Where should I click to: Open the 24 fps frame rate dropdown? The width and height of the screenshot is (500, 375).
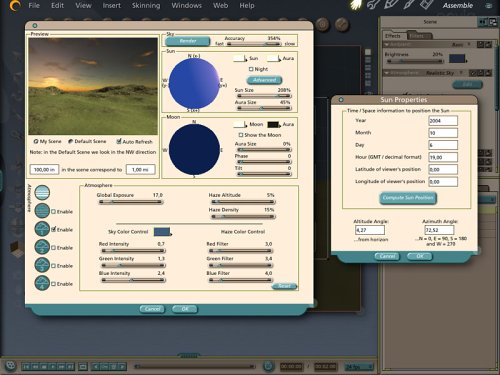[x=358, y=367]
